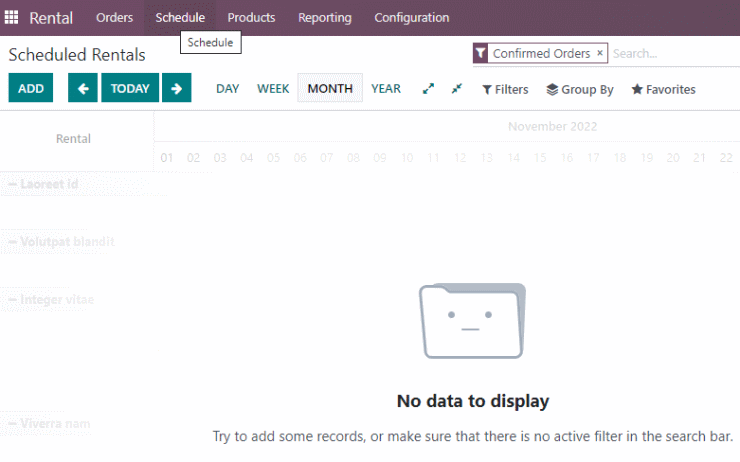This screenshot has height=462, width=740.
Task: Remove the Confirmed Orders filter
Action: pos(600,53)
